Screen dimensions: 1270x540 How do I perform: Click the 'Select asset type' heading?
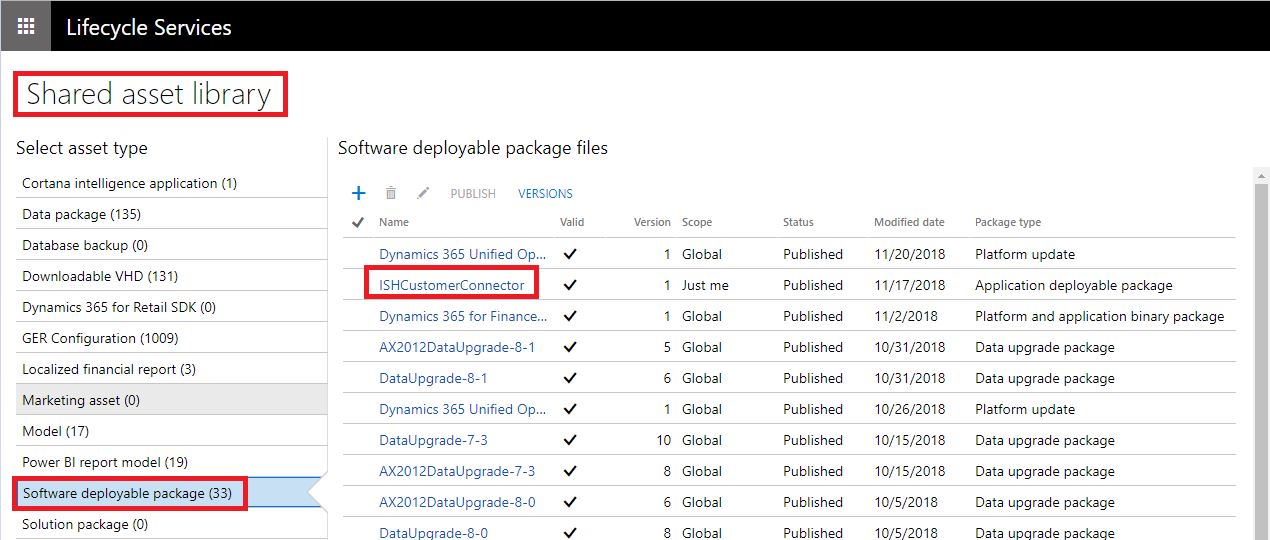click(82, 148)
